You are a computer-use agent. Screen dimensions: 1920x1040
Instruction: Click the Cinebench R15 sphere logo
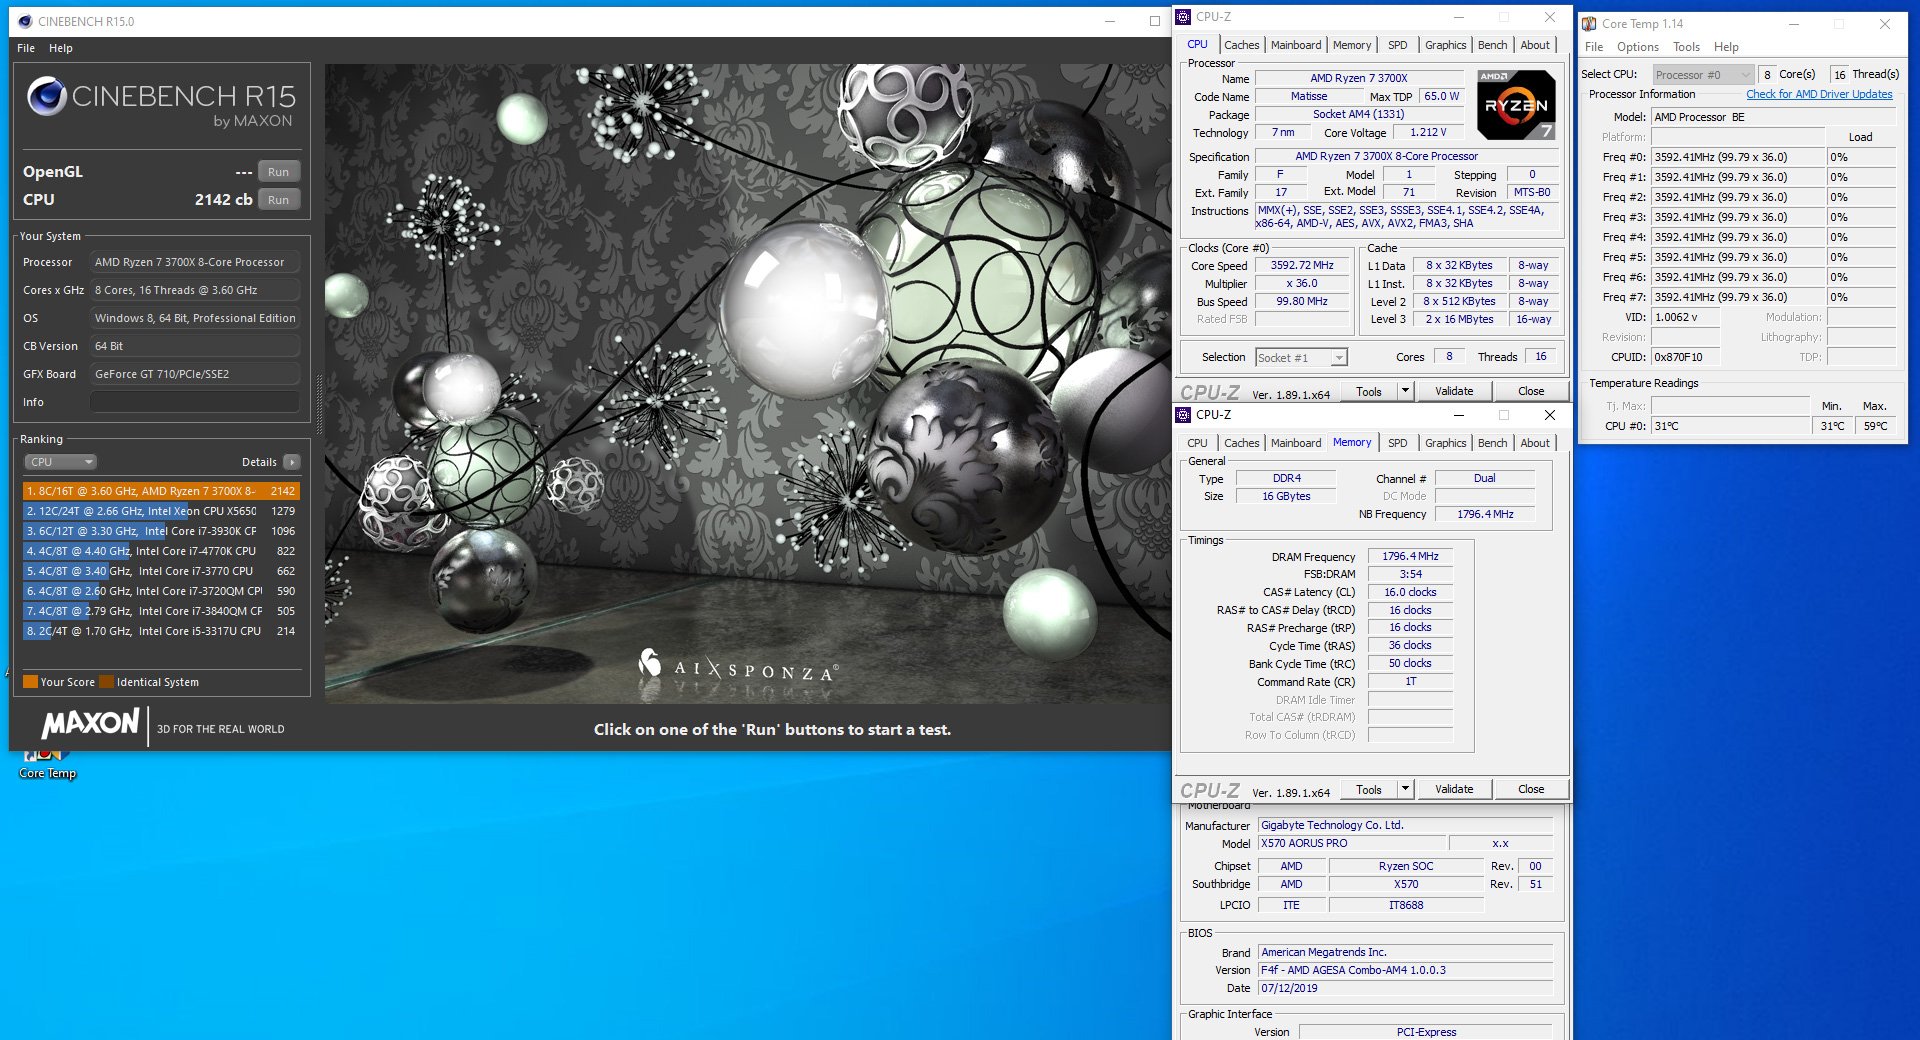pos(46,96)
